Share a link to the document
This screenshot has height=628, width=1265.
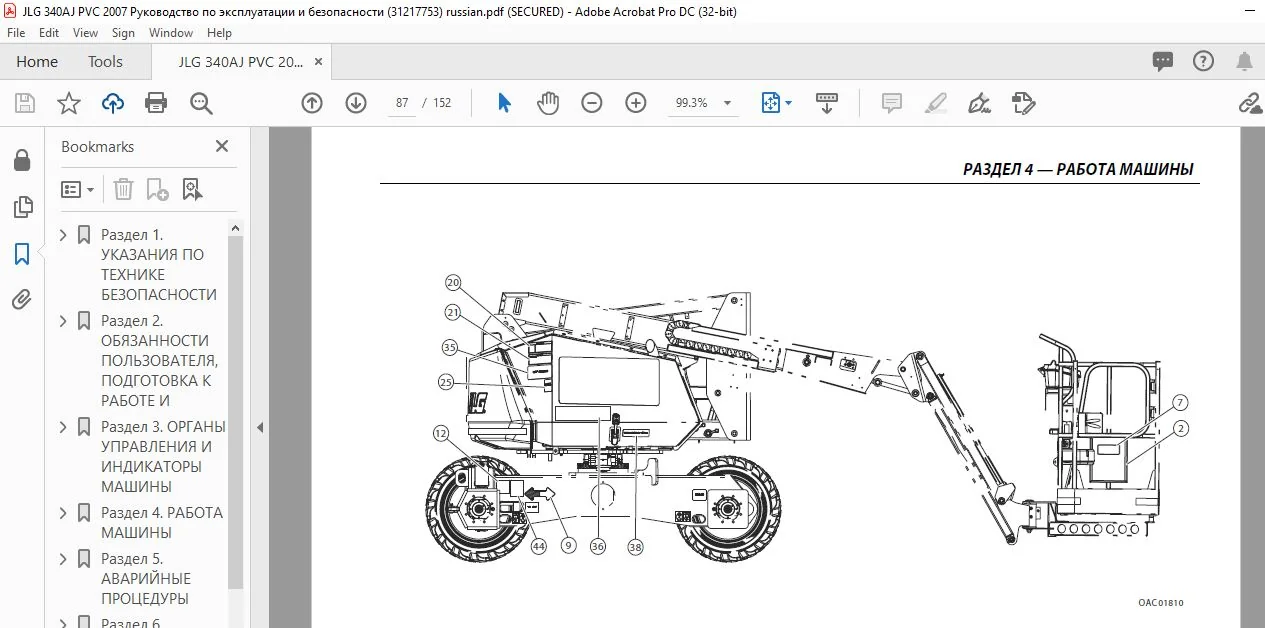click(1250, 103)
